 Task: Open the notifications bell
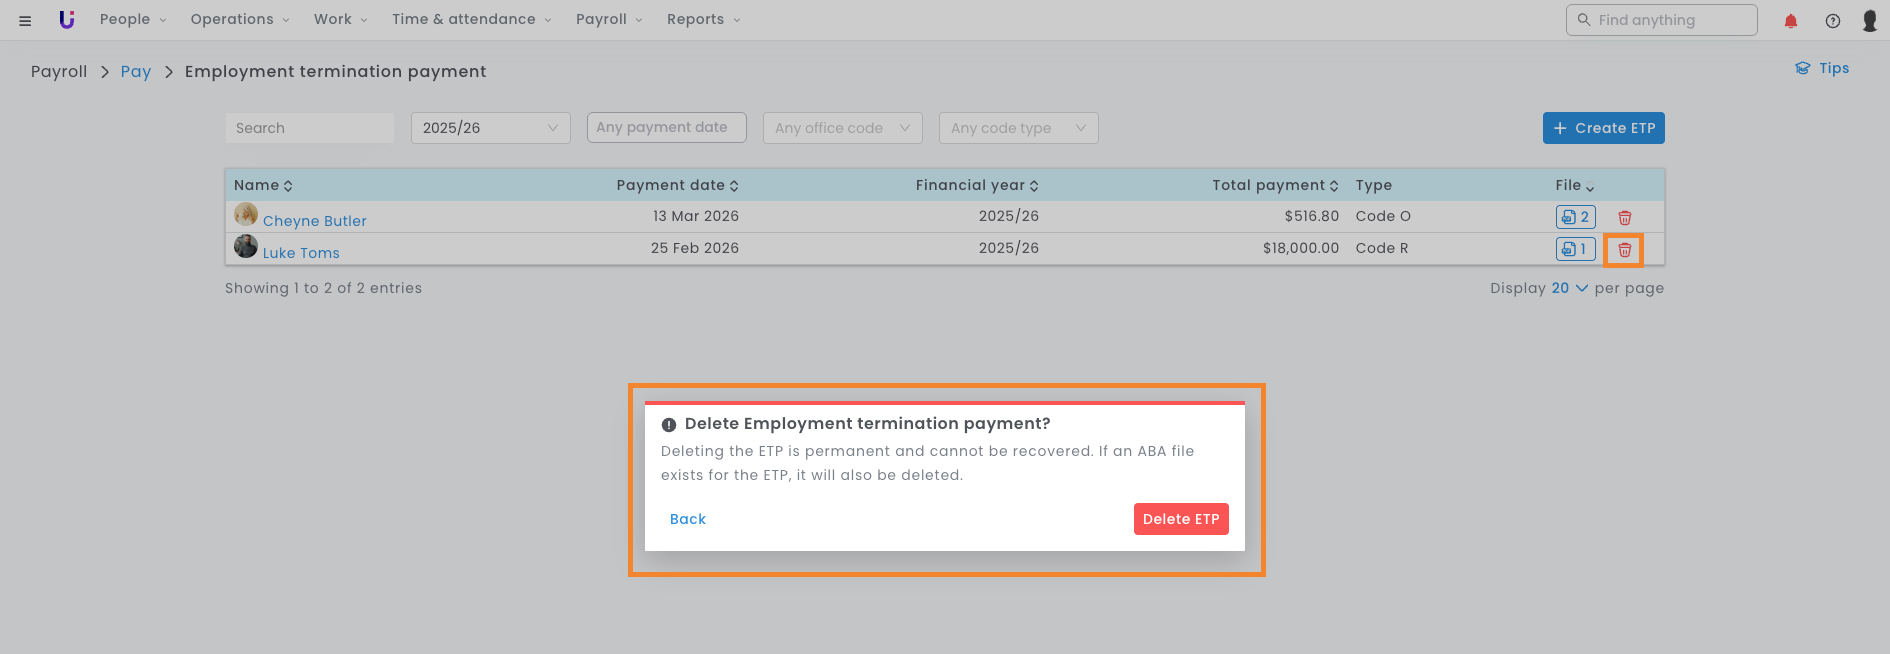[x=1790, y=21]
